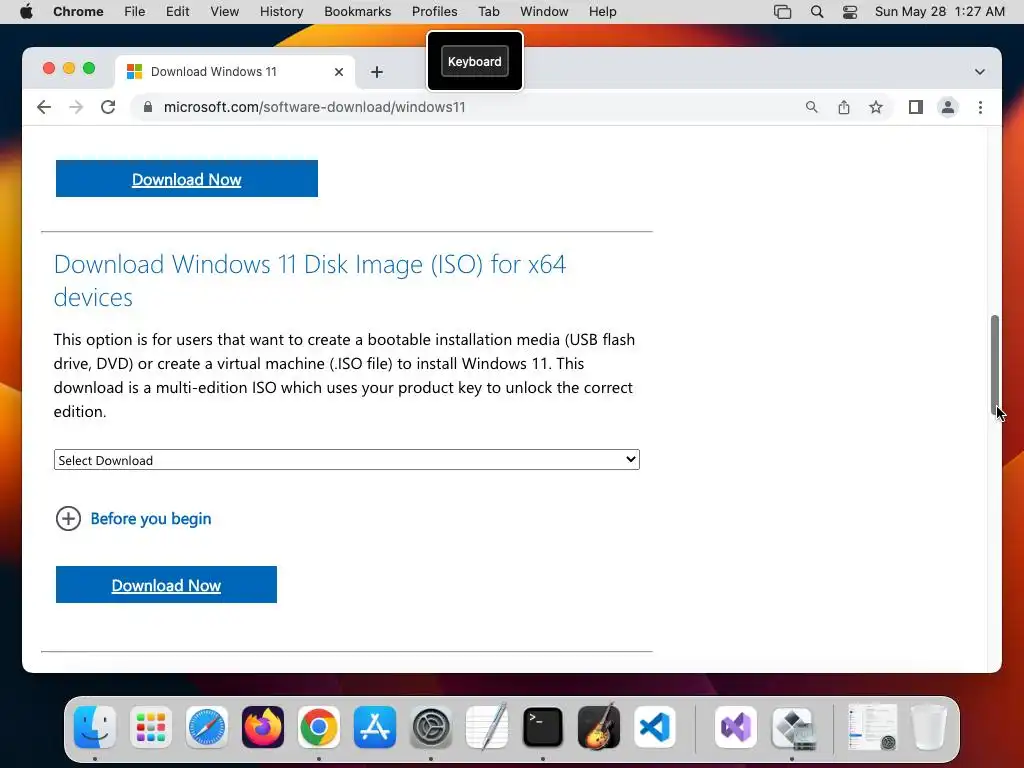Open Launchpad from the dock
Viewport: 1024px width, 768px height.
(151, 727)
